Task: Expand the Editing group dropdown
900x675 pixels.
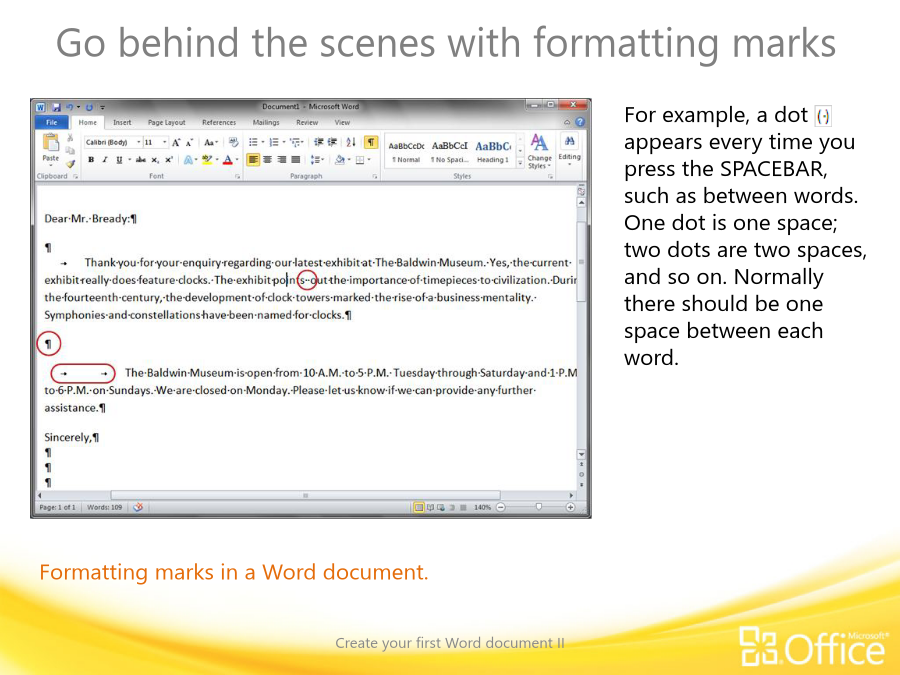Action: [x=569, y=150]
